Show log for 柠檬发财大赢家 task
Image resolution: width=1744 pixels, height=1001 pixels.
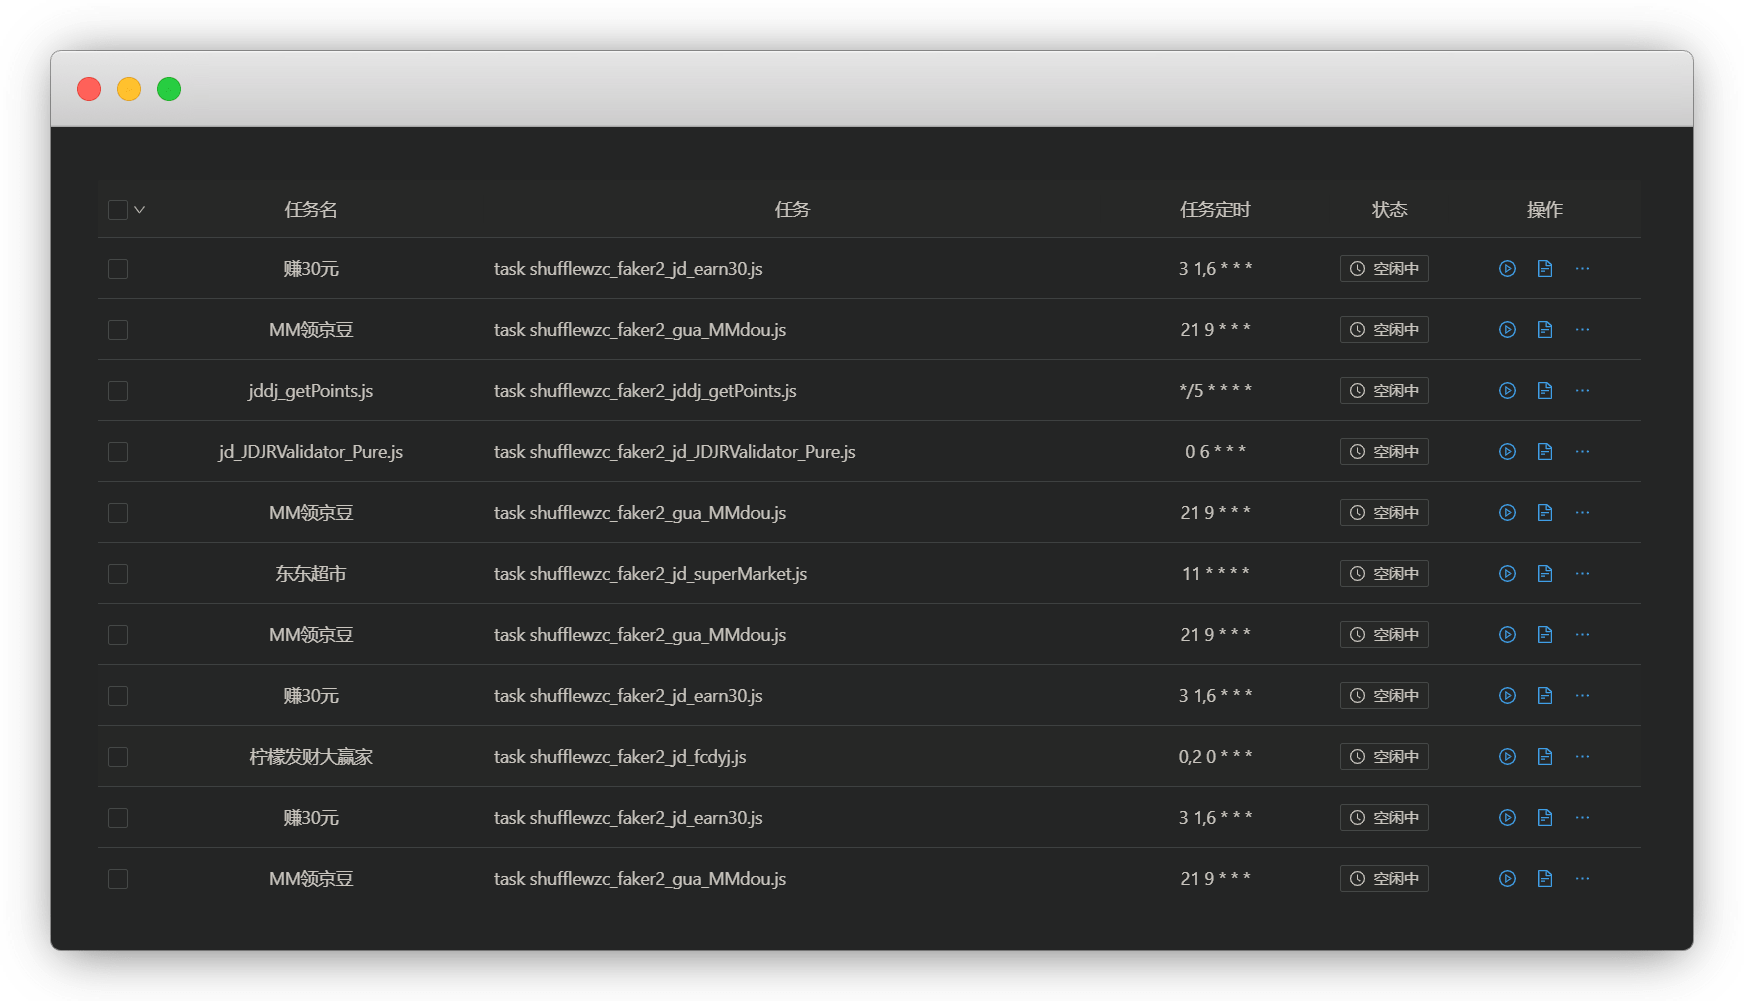point(1545,757)
